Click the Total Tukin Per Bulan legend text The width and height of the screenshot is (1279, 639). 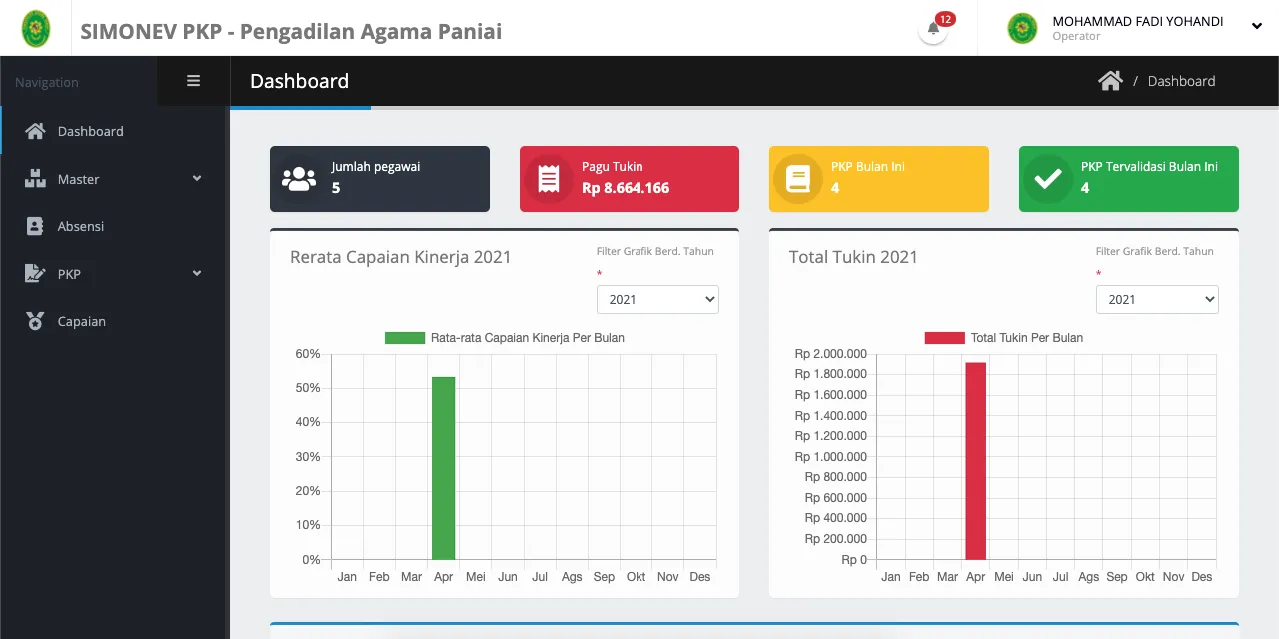(x=1027, y=338)
